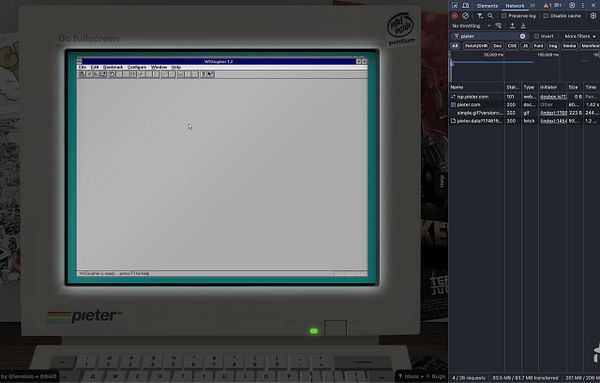Image resolution: width=600 pixels, height=383 pixels.
Task: Click the blue issues counter badge
Action: (x=558, y=5)
